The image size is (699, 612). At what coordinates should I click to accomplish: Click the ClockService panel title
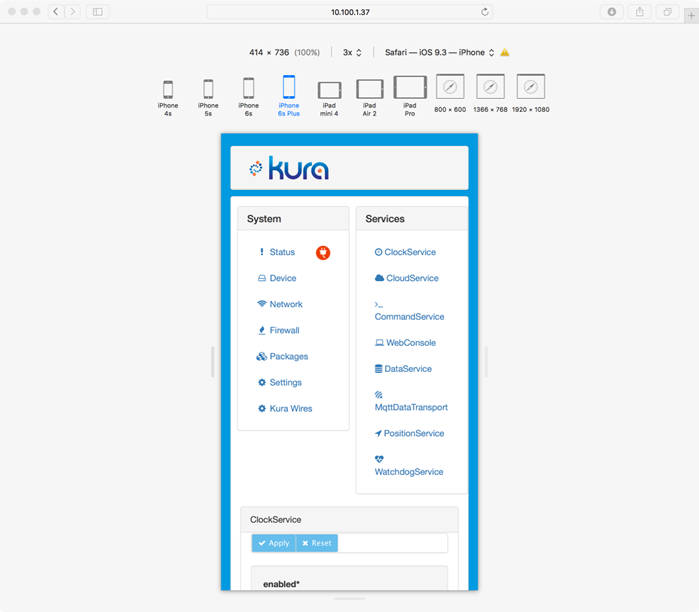tap(275, 520)
